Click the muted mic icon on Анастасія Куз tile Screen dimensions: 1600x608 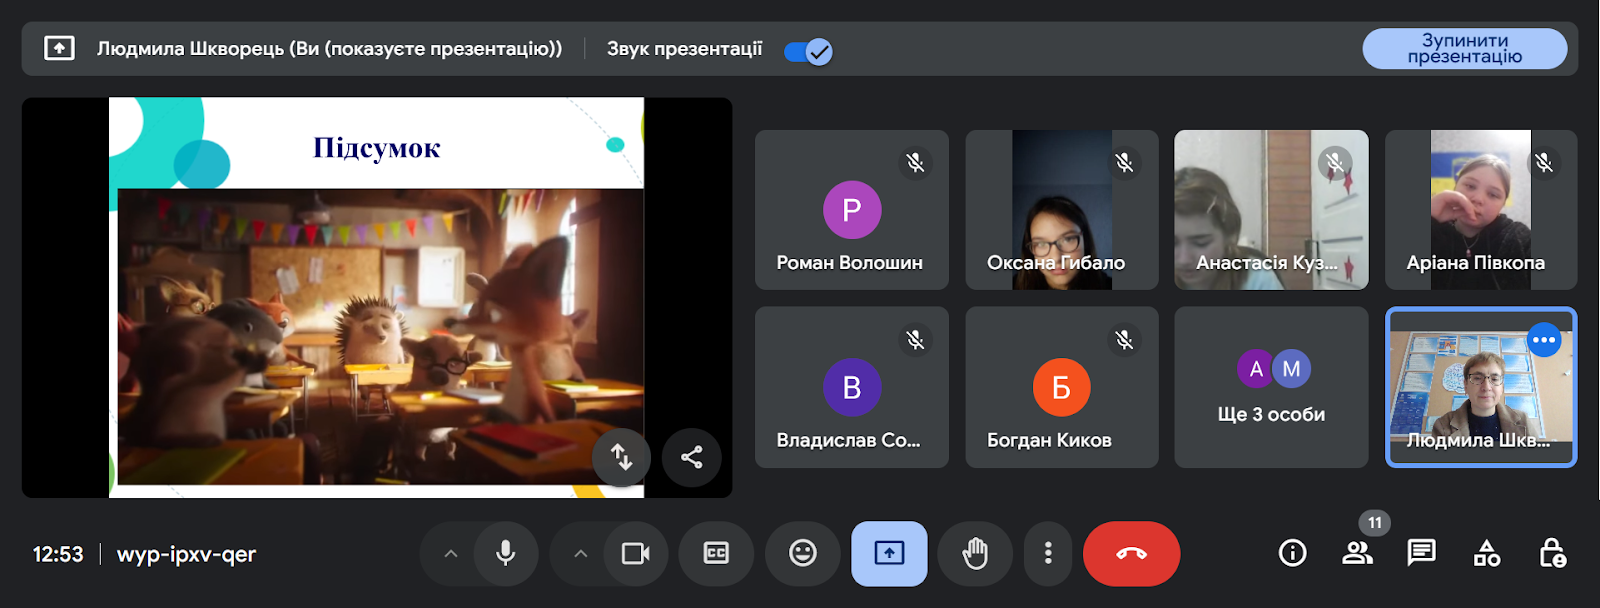pos(1334,163)
